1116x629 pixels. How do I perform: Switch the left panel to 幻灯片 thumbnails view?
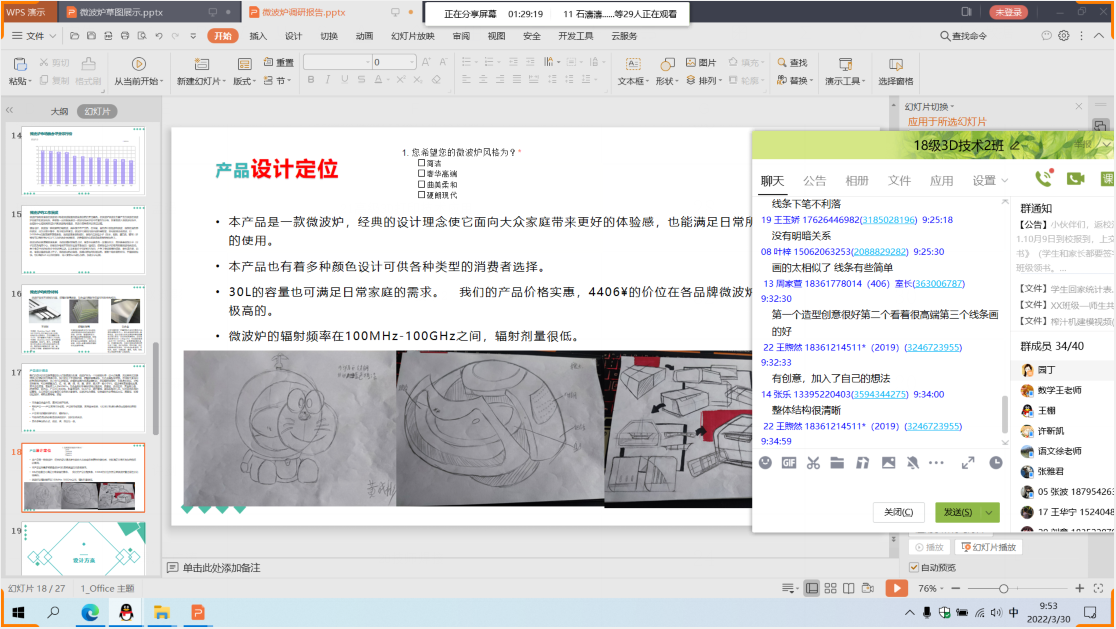[97, 112]
